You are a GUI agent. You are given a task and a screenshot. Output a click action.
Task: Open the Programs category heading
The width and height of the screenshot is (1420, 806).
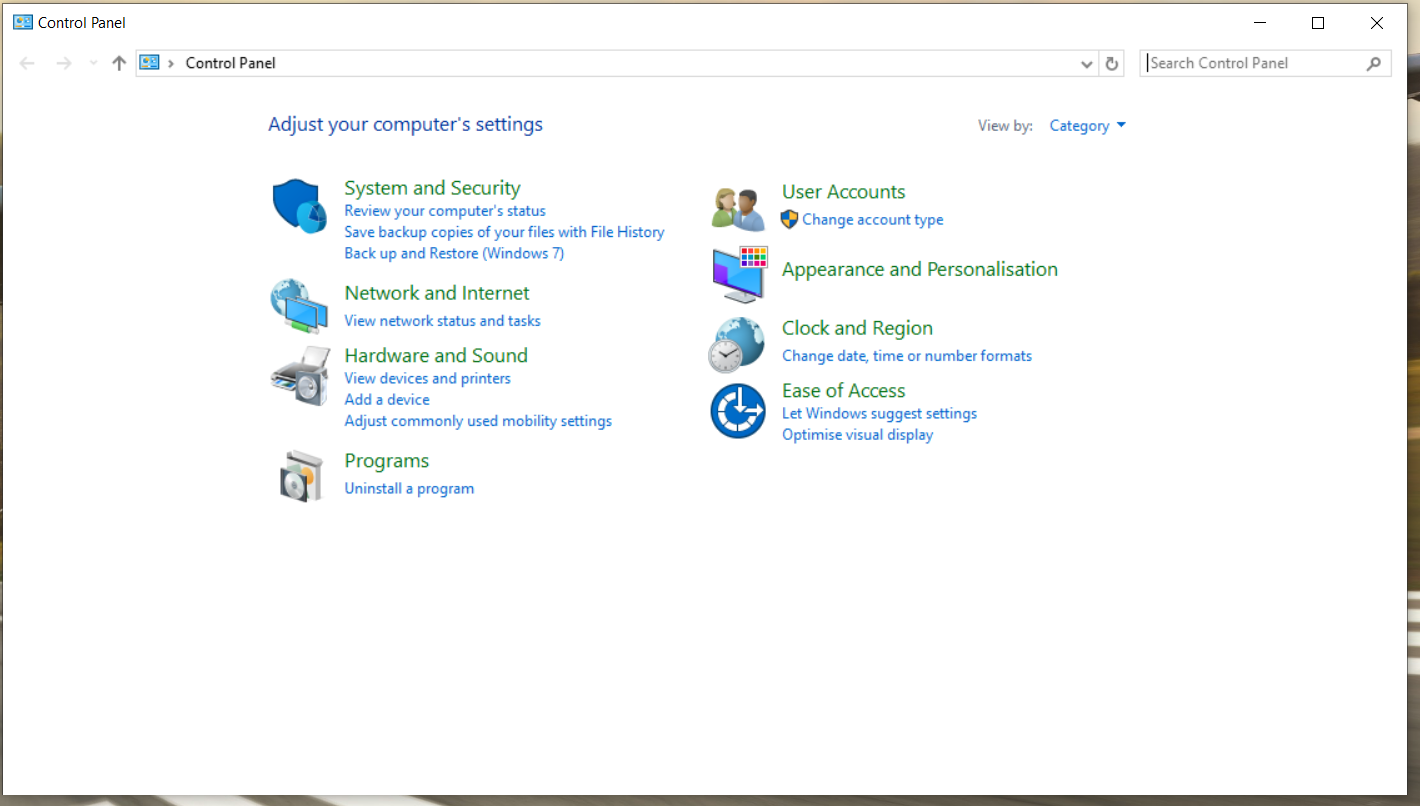tap(387, 461)
